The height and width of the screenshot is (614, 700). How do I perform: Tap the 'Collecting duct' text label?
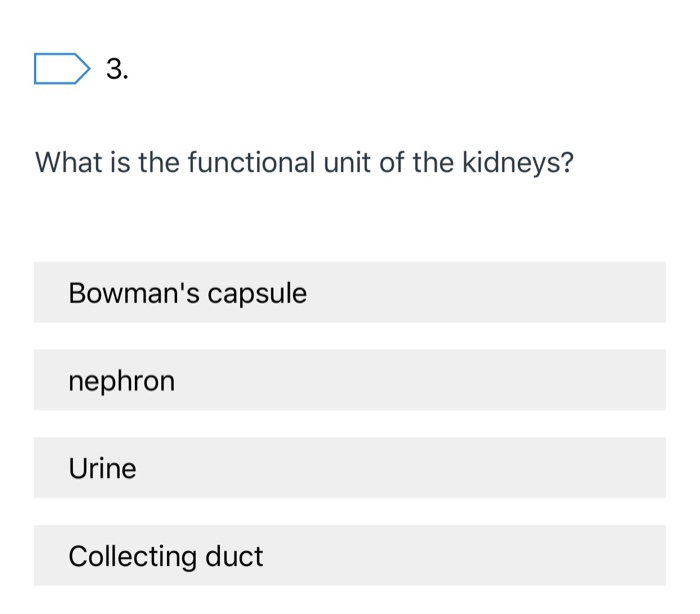point(165,556)
